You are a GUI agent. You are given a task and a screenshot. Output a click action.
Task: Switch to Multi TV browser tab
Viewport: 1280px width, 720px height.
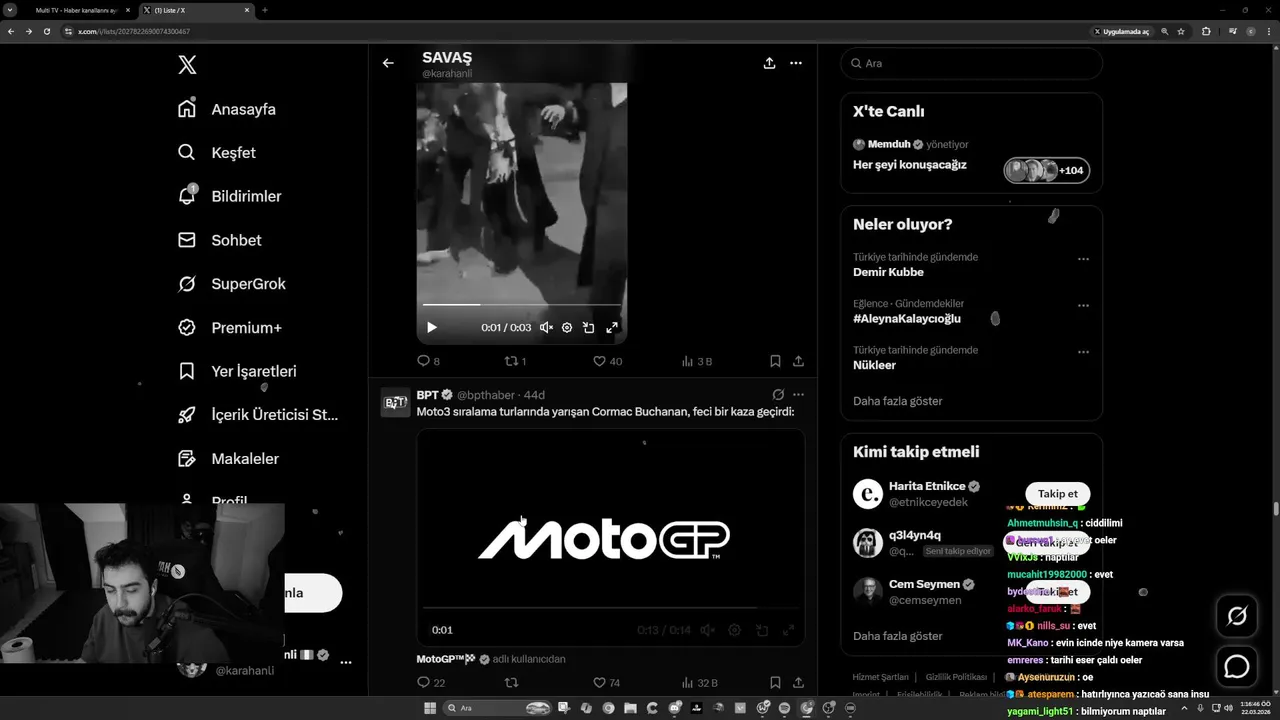pyautogui.click(x=77, y=10)
